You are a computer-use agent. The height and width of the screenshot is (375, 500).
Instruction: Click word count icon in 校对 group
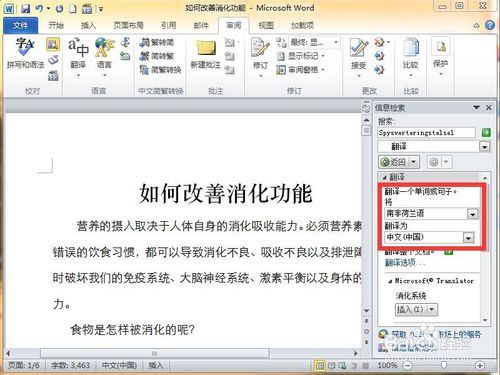click(x=53, y=76)
